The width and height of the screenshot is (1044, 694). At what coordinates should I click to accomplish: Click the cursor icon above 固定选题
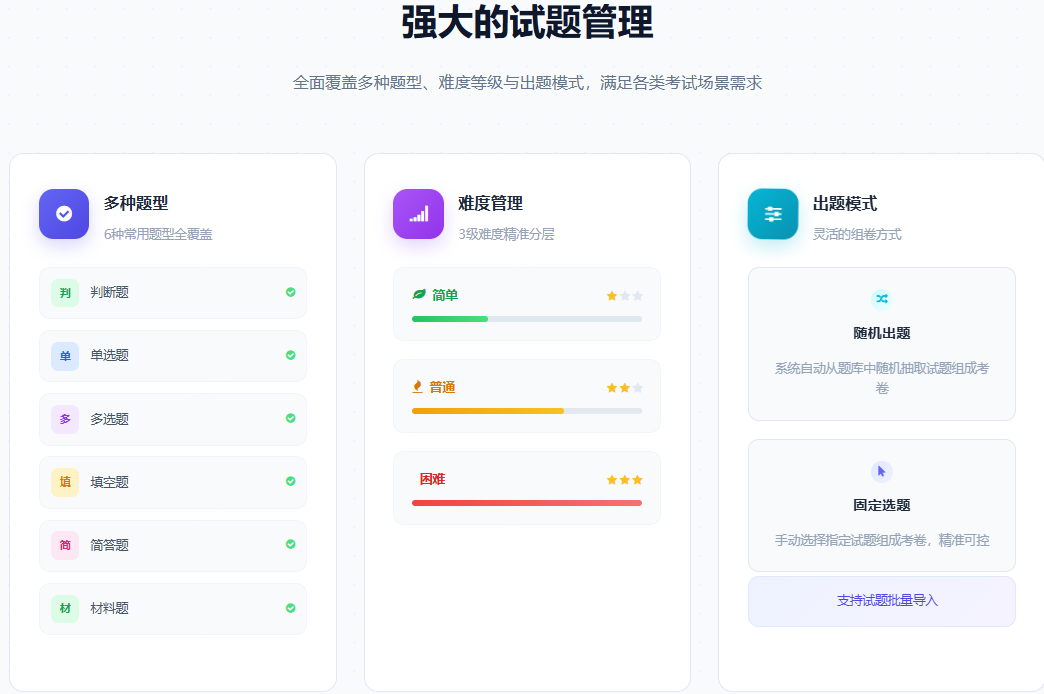click(881, 471)
